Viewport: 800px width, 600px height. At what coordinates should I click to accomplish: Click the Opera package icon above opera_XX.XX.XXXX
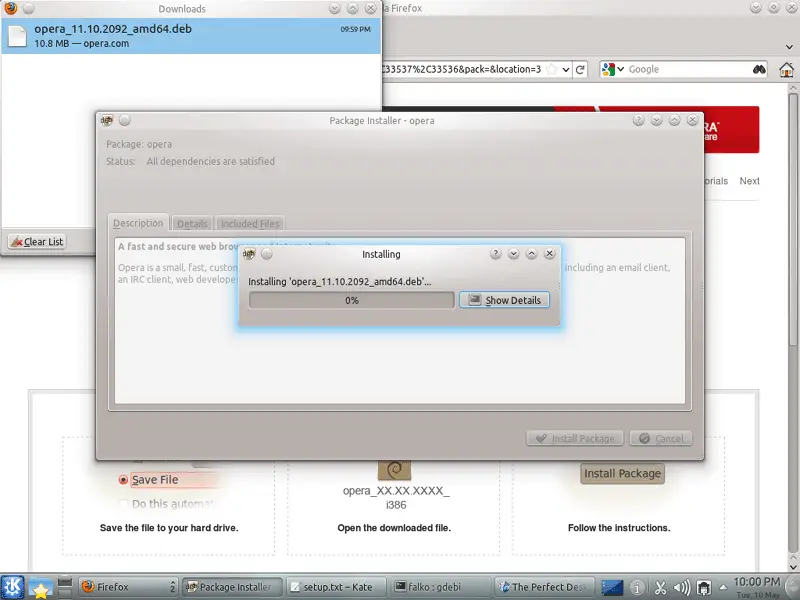pyautogui.click(x=394, y=470)
